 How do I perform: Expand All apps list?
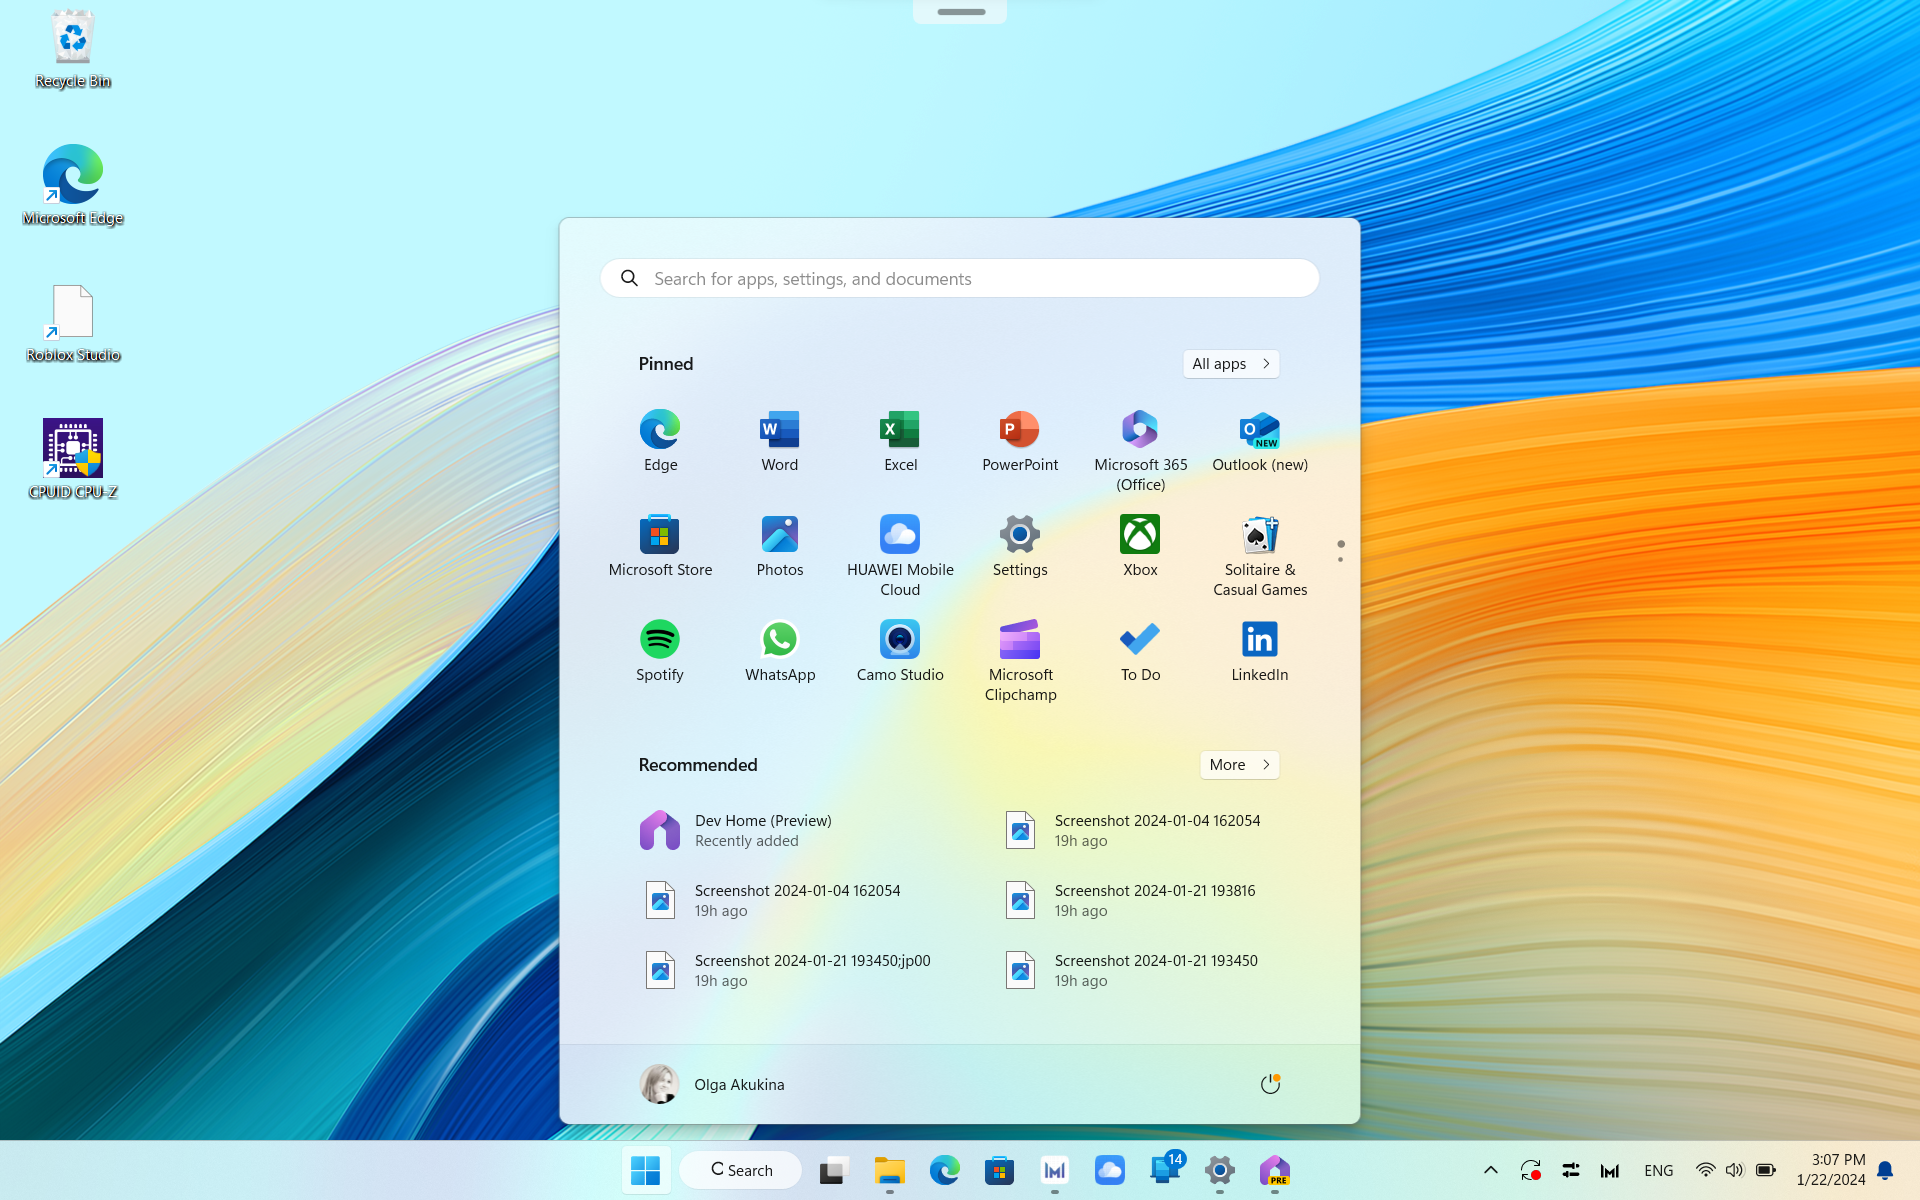click(x=1231, y=364)
